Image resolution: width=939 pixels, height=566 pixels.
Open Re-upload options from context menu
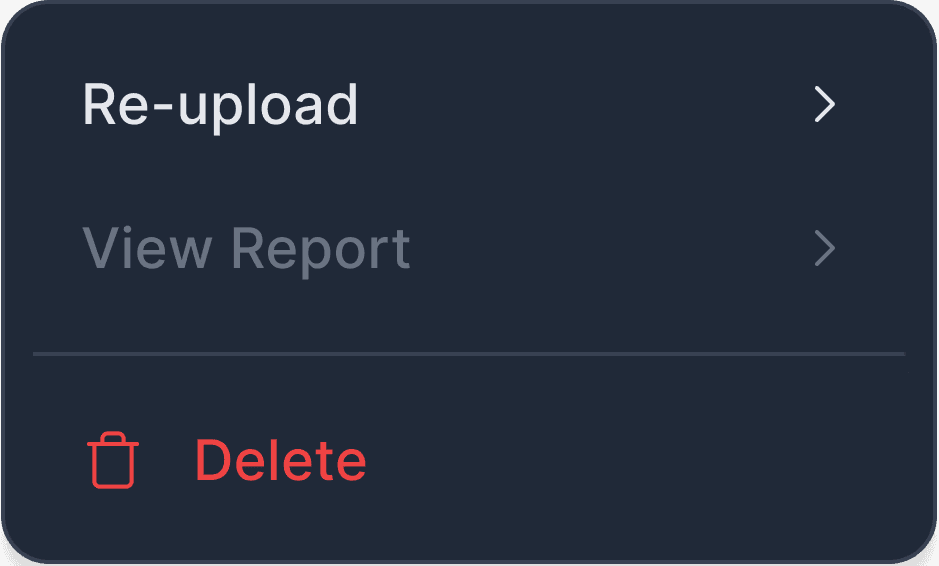469,104
